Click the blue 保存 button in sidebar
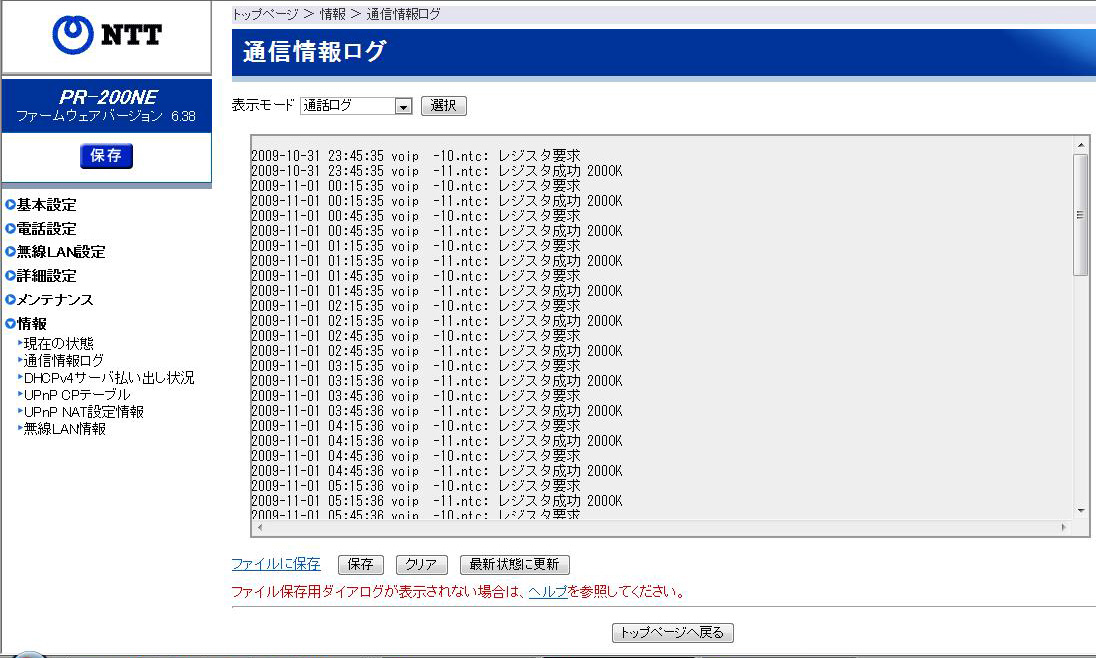 (x=106, y=156)
